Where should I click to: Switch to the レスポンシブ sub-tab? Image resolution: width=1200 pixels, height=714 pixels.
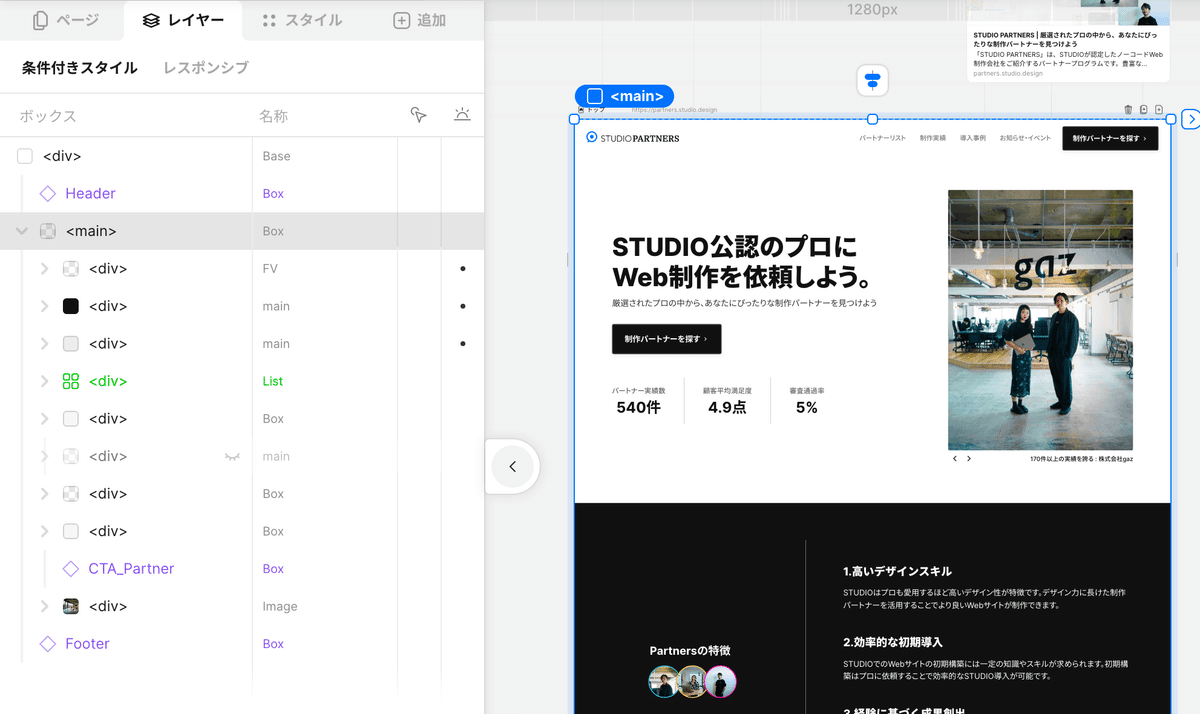[x=206, y=68]
